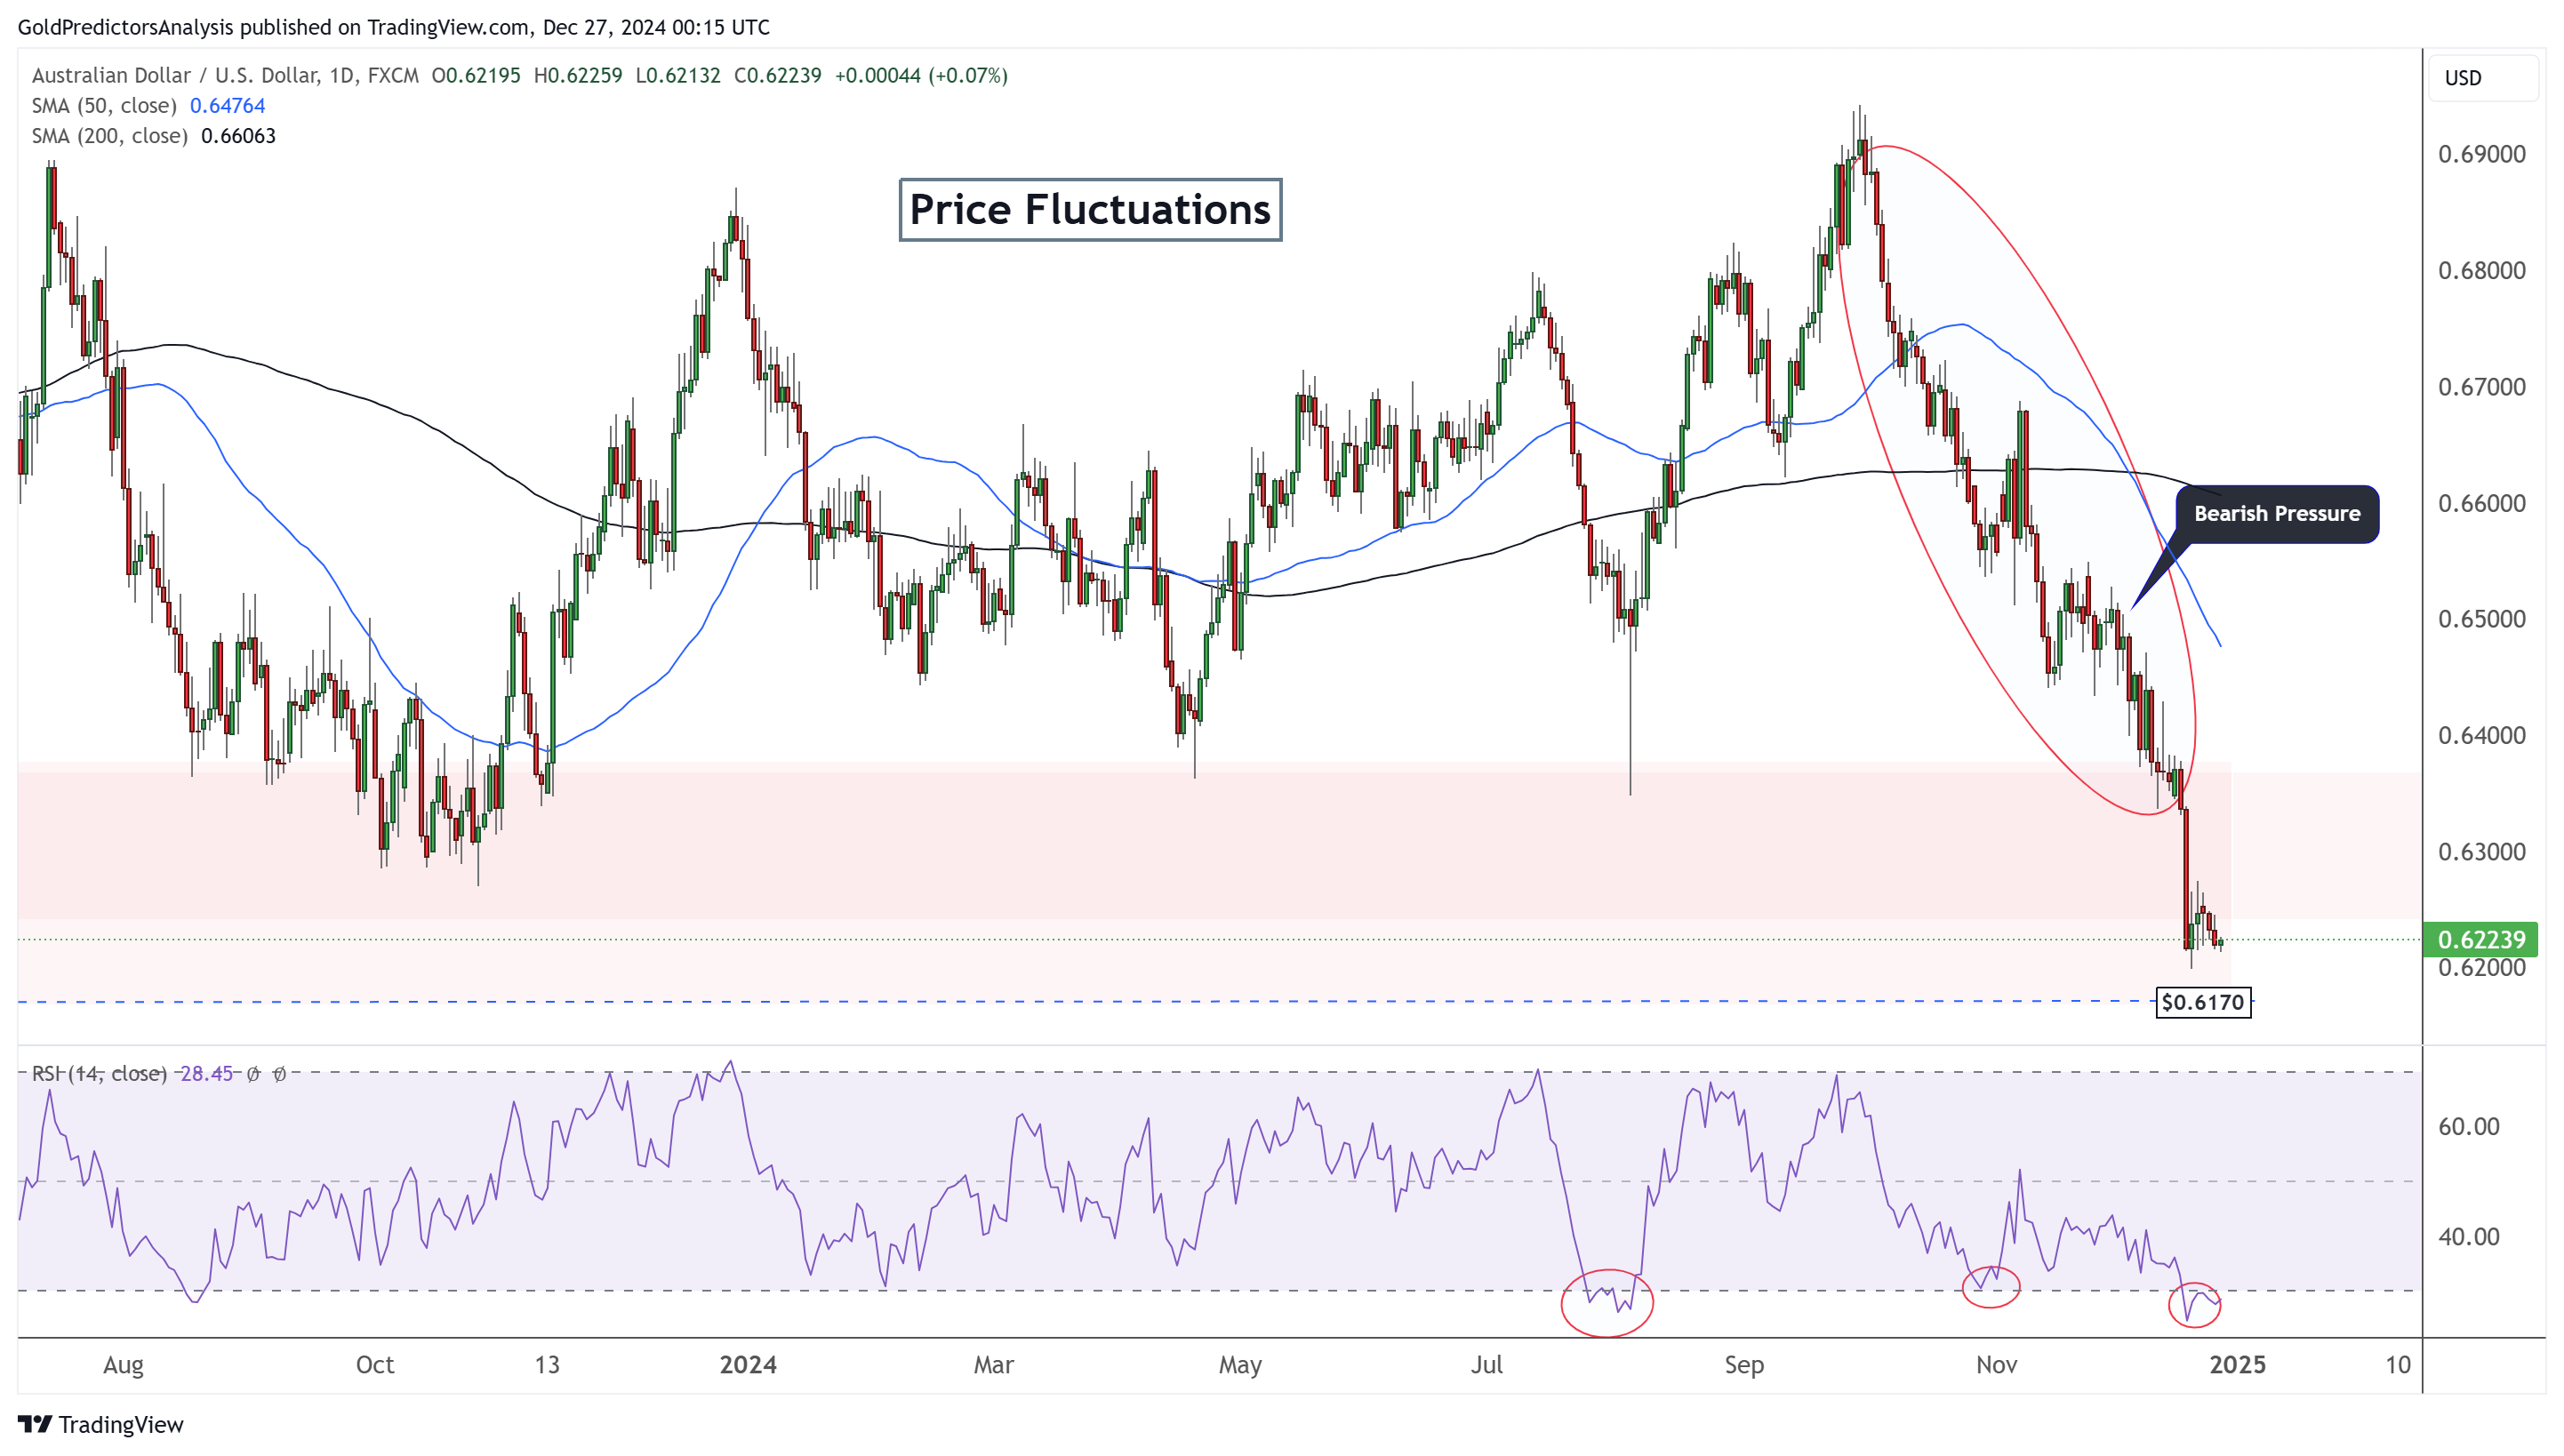Click the '2025' time axis label
The height and width of the screenshot is (1456, 2564).
(x=2237, y=1365)
